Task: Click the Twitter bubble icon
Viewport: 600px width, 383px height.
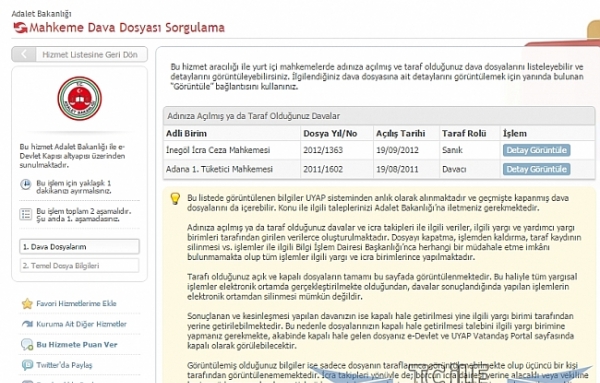Action: coord(27,365)
